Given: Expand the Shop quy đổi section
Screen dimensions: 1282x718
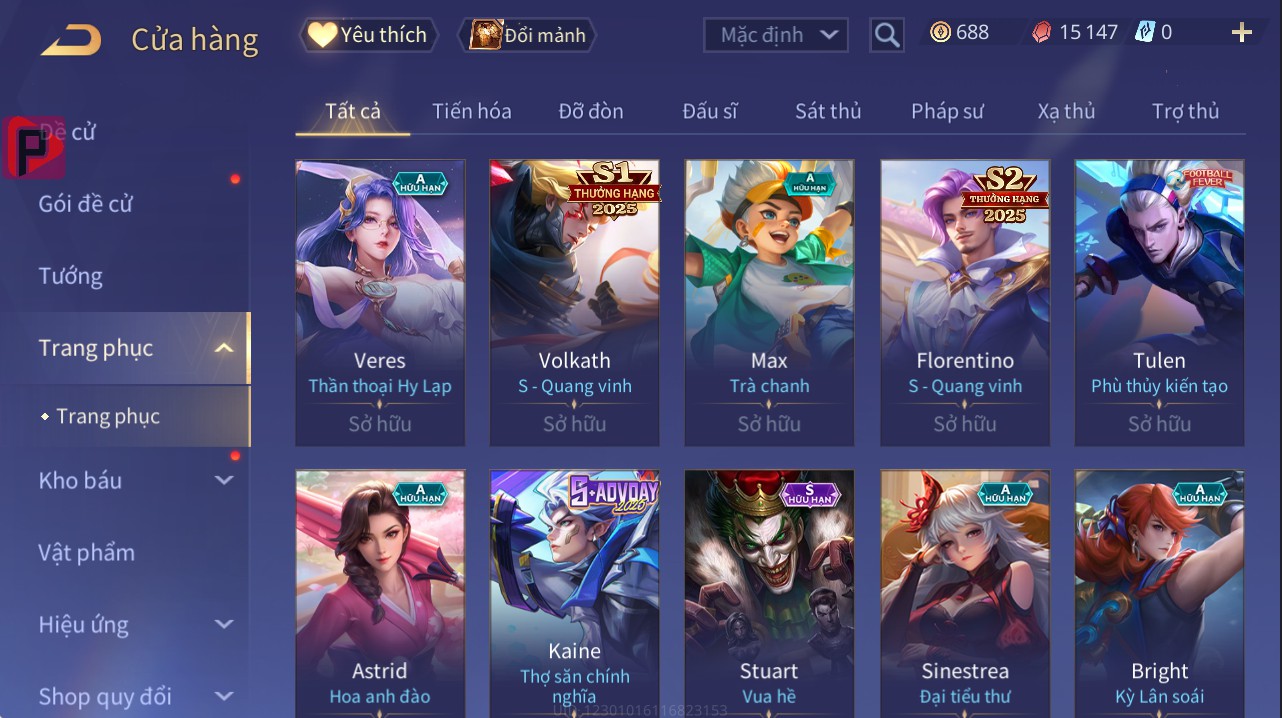Looking at the screenshot, I should click(x=224, y=696).
